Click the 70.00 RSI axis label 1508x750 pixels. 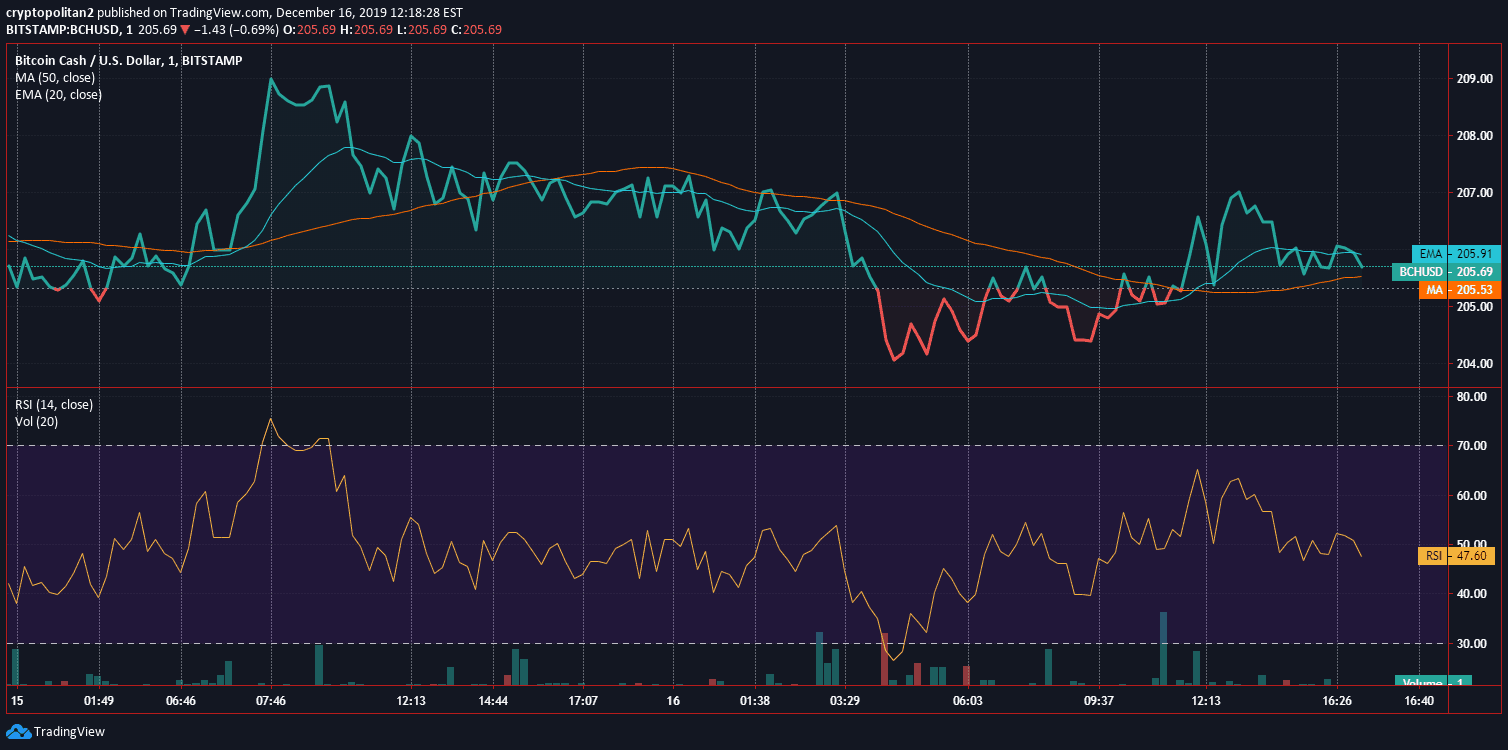click(x=1471, y=446)
